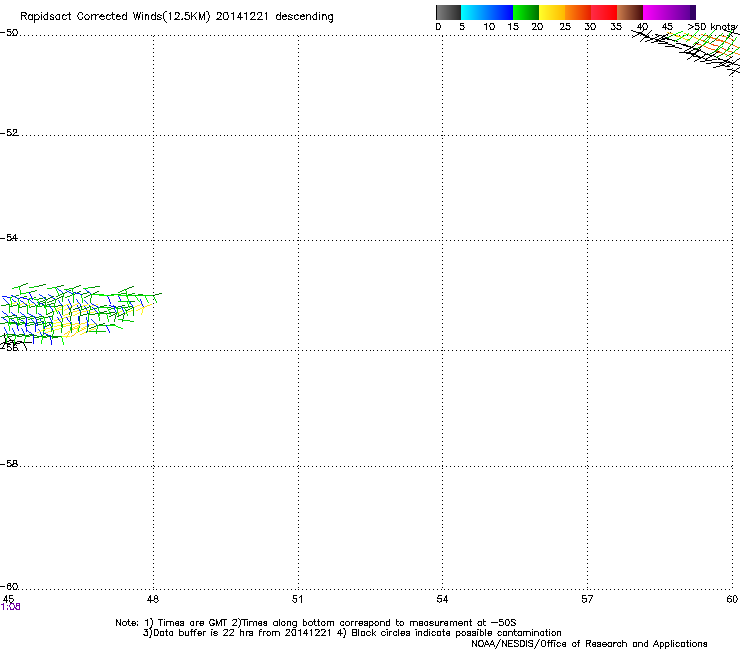The image size is (740, 650).
Task: Click the longitude label 57
Action: click(x=587, y=599)
